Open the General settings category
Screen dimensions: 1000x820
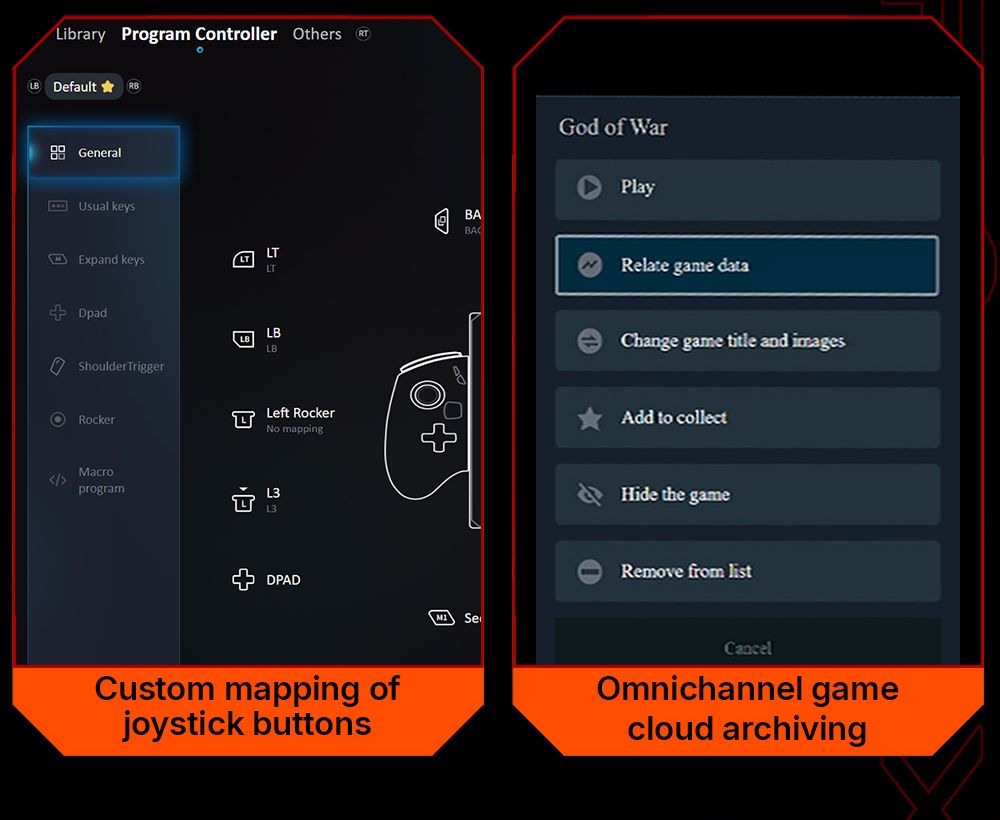104,153
